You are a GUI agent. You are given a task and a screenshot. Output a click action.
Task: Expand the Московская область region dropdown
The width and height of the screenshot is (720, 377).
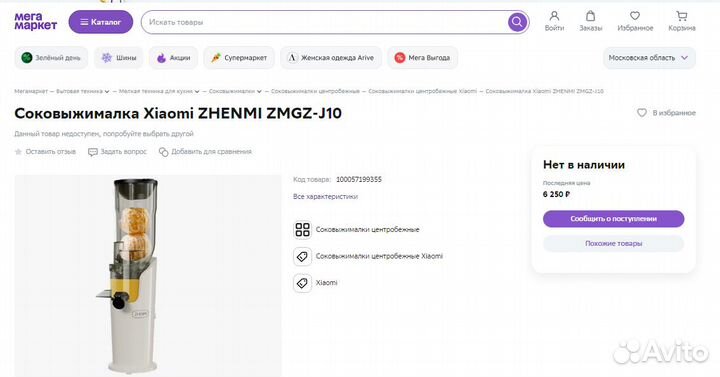pyautogui.click(x=649, y=58)
